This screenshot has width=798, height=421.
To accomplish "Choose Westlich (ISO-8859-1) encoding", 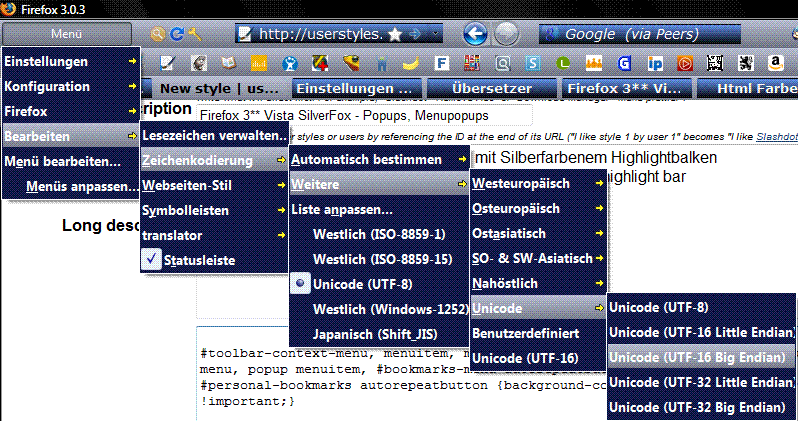I will pyautogui.click(x=379, y=234).
